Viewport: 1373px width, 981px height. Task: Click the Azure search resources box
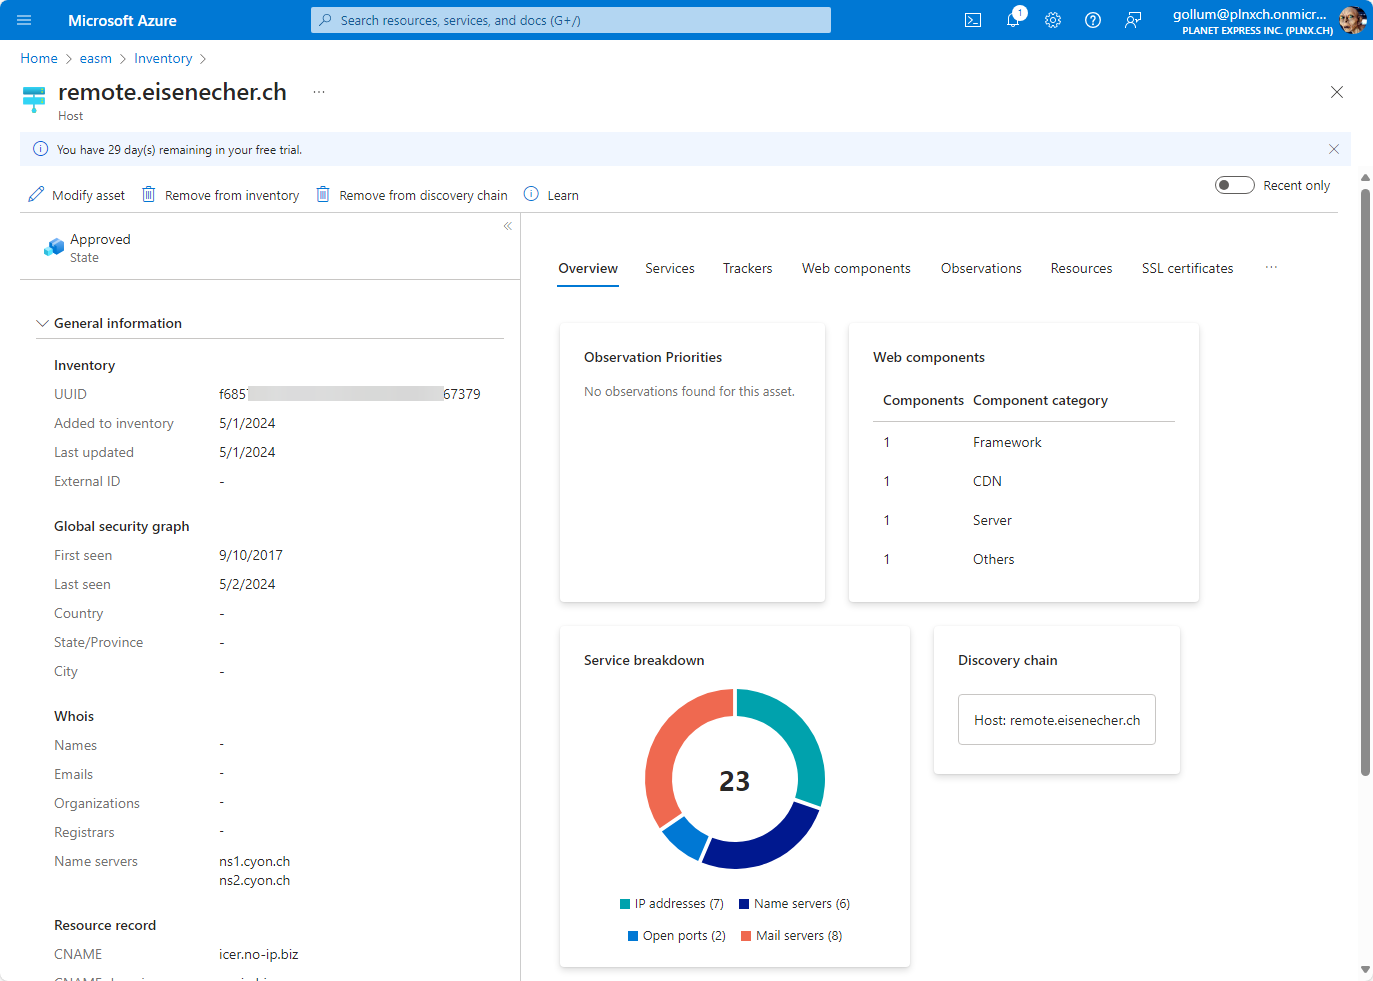point(570,20)
